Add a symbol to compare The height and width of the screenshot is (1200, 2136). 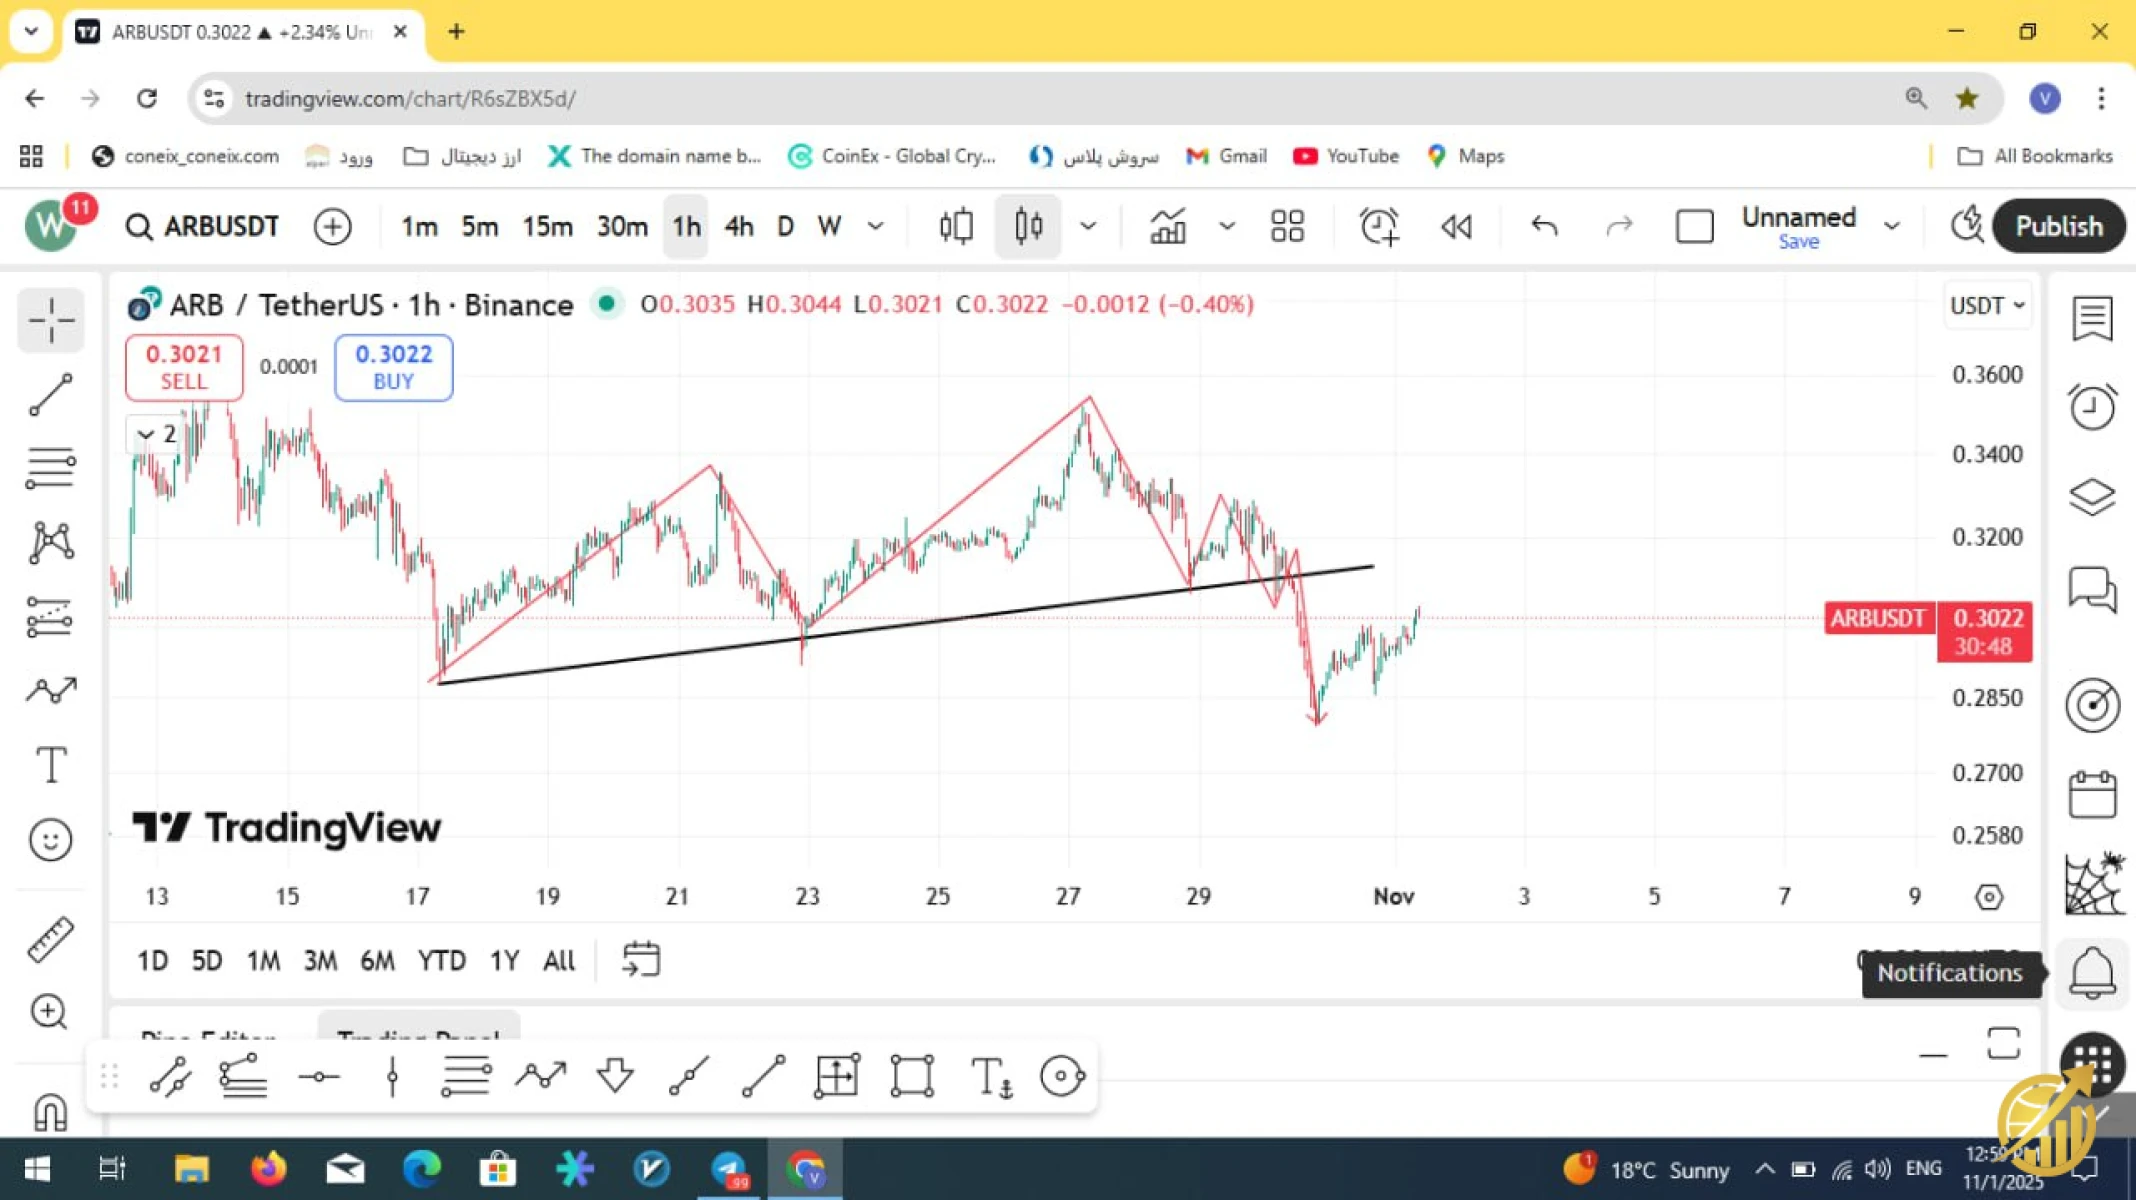332,227
